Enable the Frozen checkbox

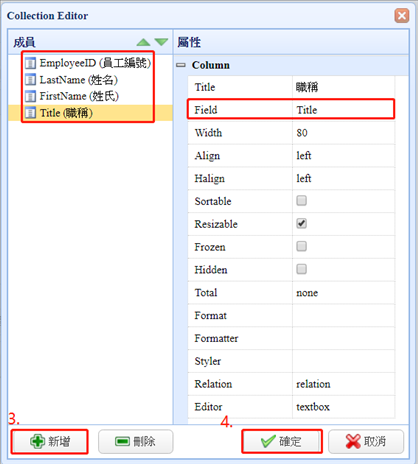[x=302, y=246]
